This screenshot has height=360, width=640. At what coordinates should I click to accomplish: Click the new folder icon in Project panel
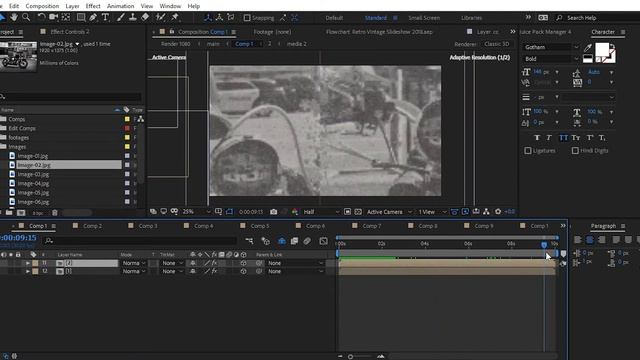tap(9, 213)
